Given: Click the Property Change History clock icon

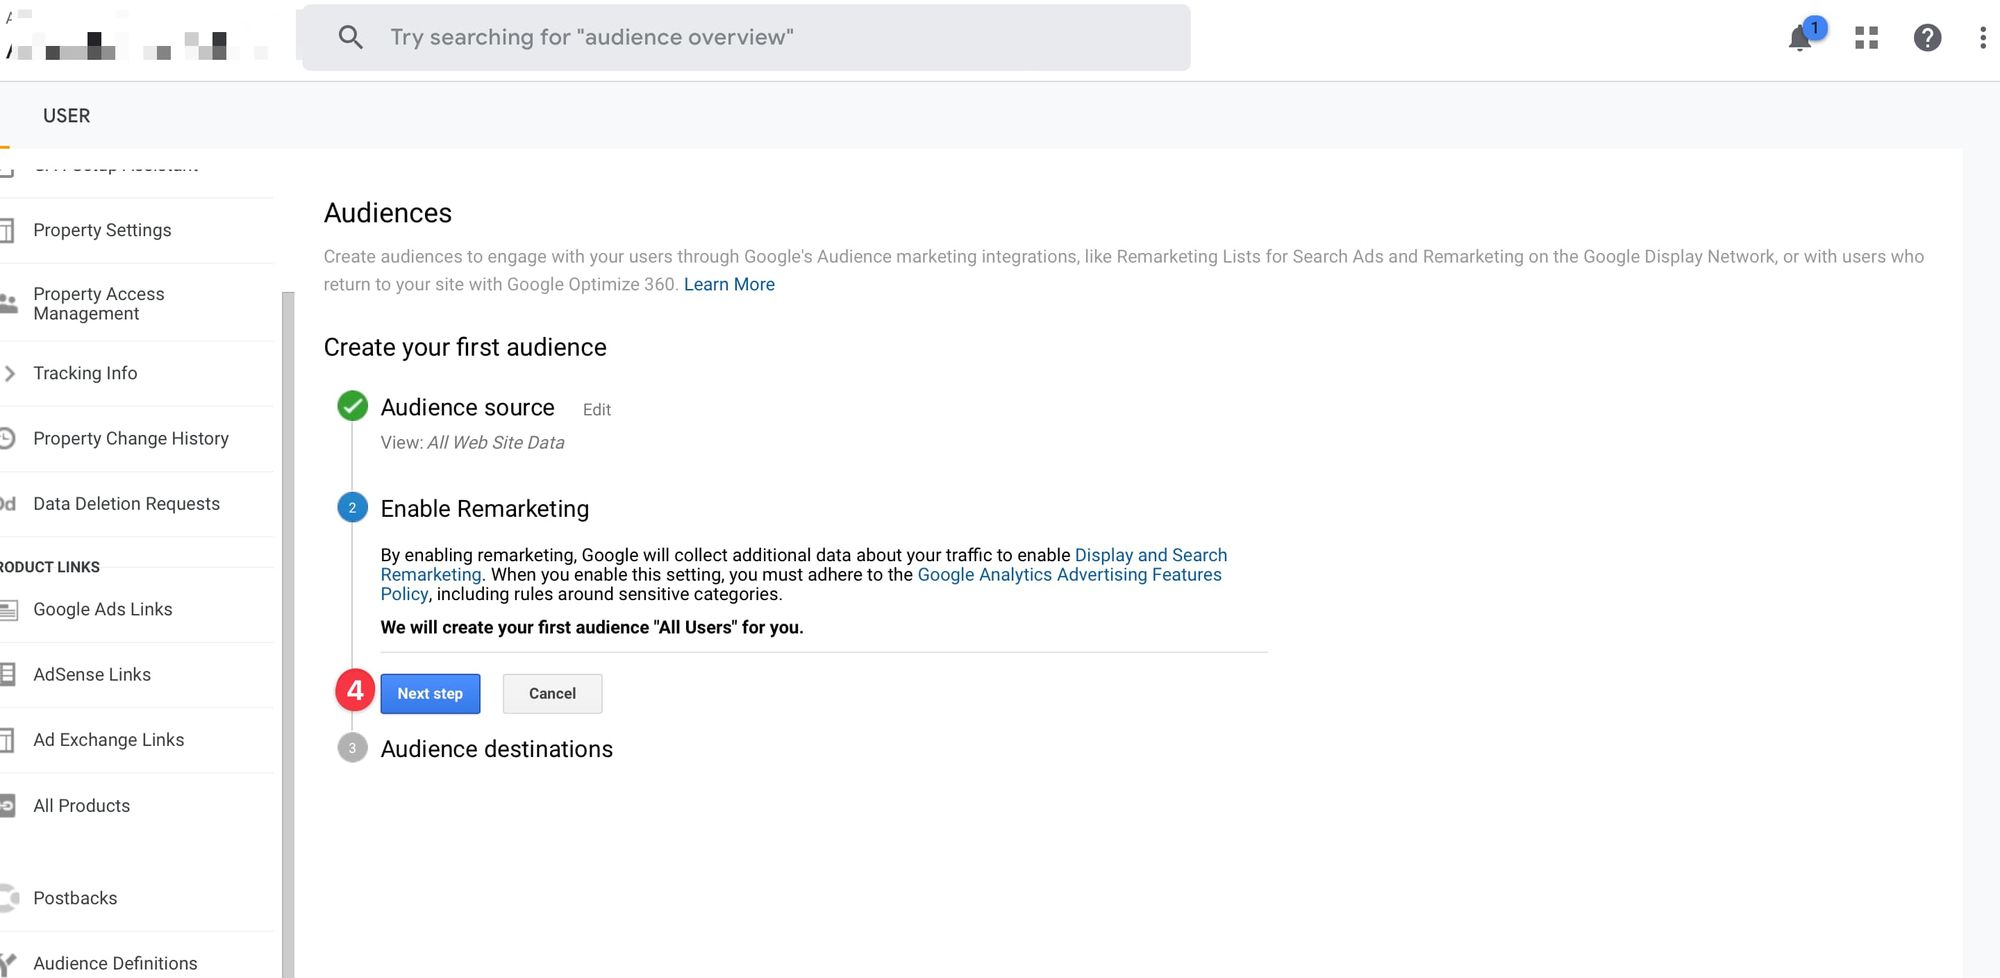Looking at the screenshot, I should [x=7, y=438].
